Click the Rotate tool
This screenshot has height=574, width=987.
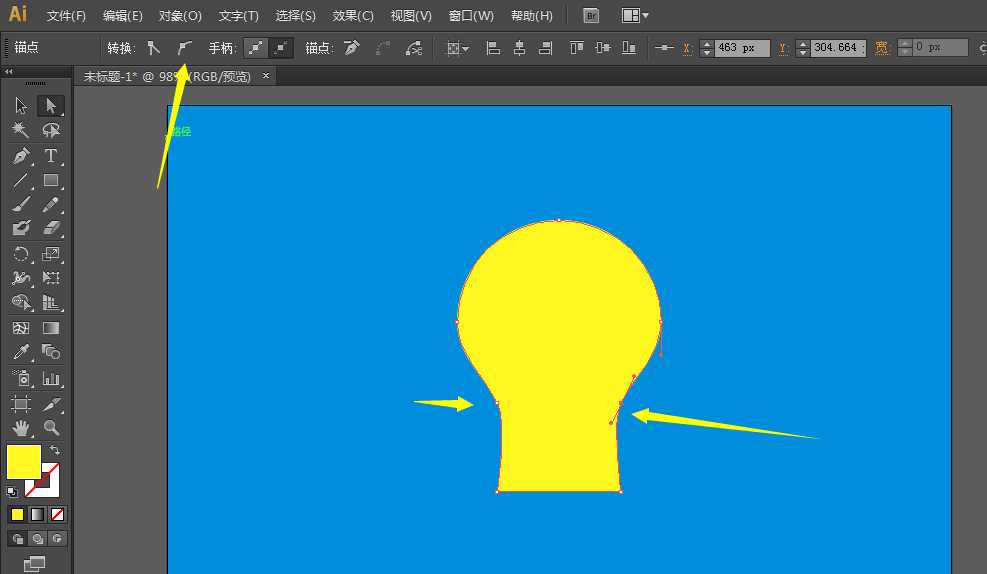(21, 254)
